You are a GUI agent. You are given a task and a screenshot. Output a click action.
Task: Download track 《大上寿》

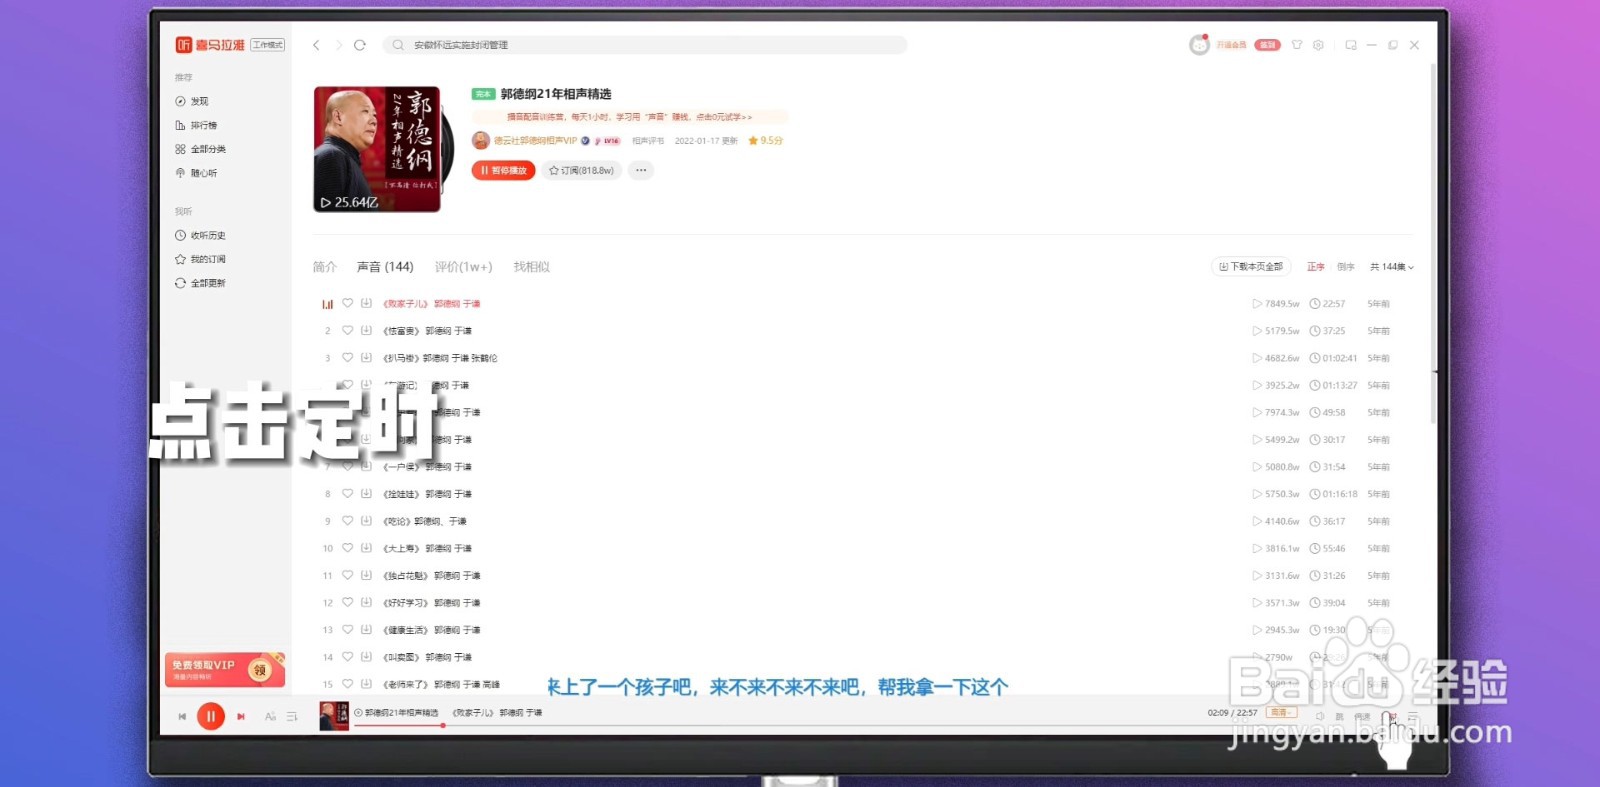click(366, 548)
